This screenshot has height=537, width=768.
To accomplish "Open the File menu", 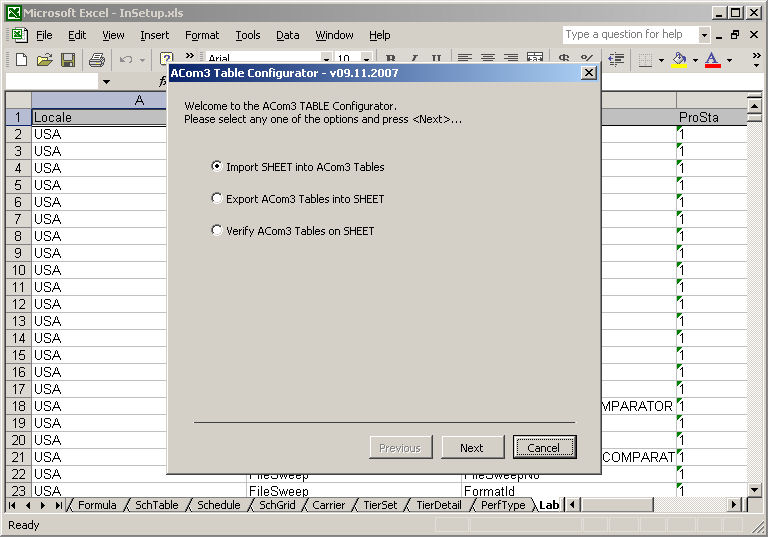I will tap(44, 35).
